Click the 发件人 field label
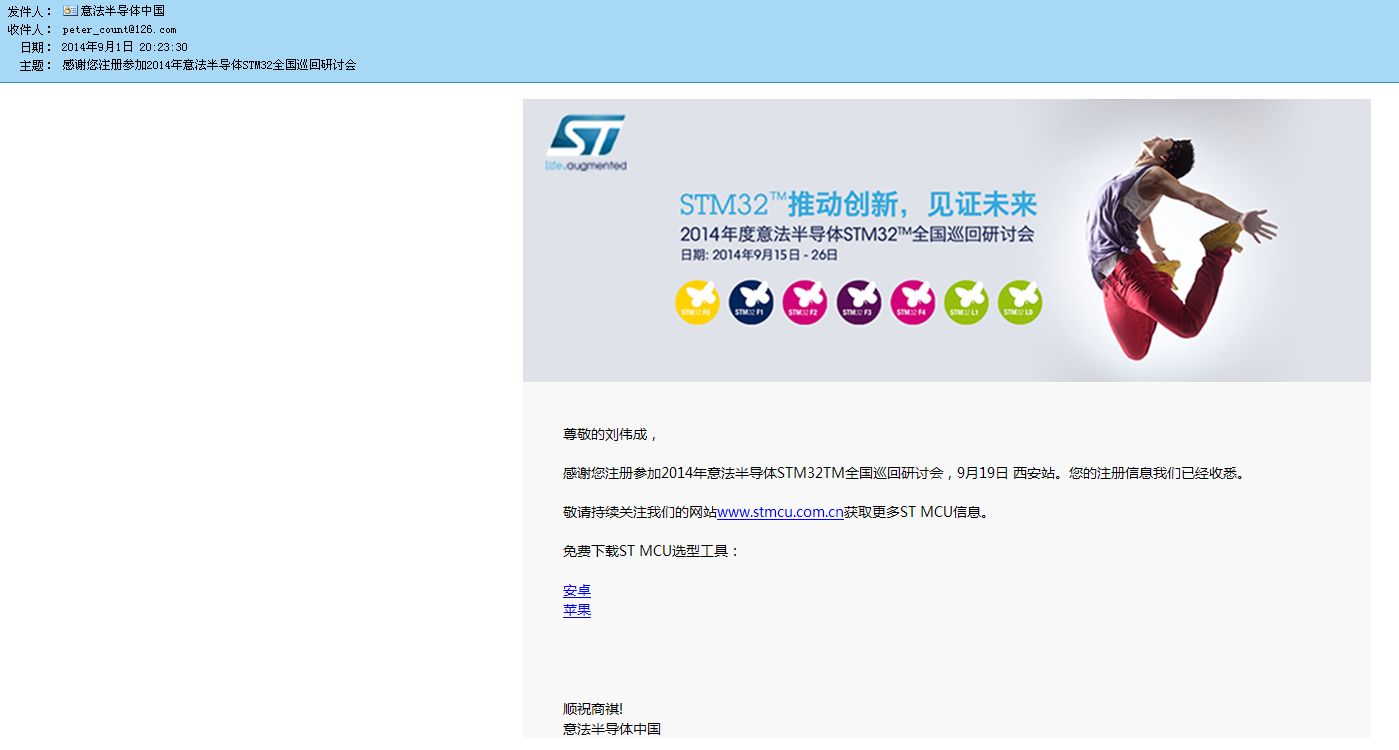This screenshot has height=750, width=1399. click(30, 11)
